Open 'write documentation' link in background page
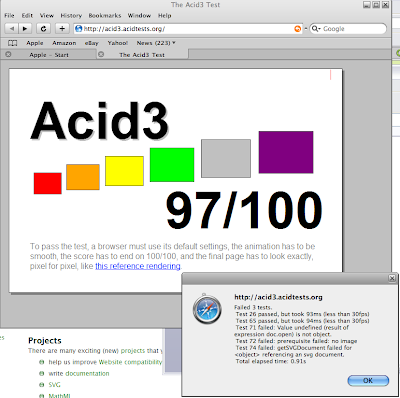 (x=79, y=373)
